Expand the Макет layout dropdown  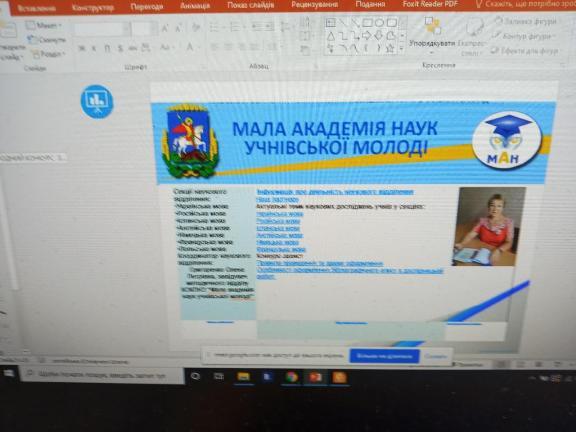pyautogui.click(x=44, y=25)
